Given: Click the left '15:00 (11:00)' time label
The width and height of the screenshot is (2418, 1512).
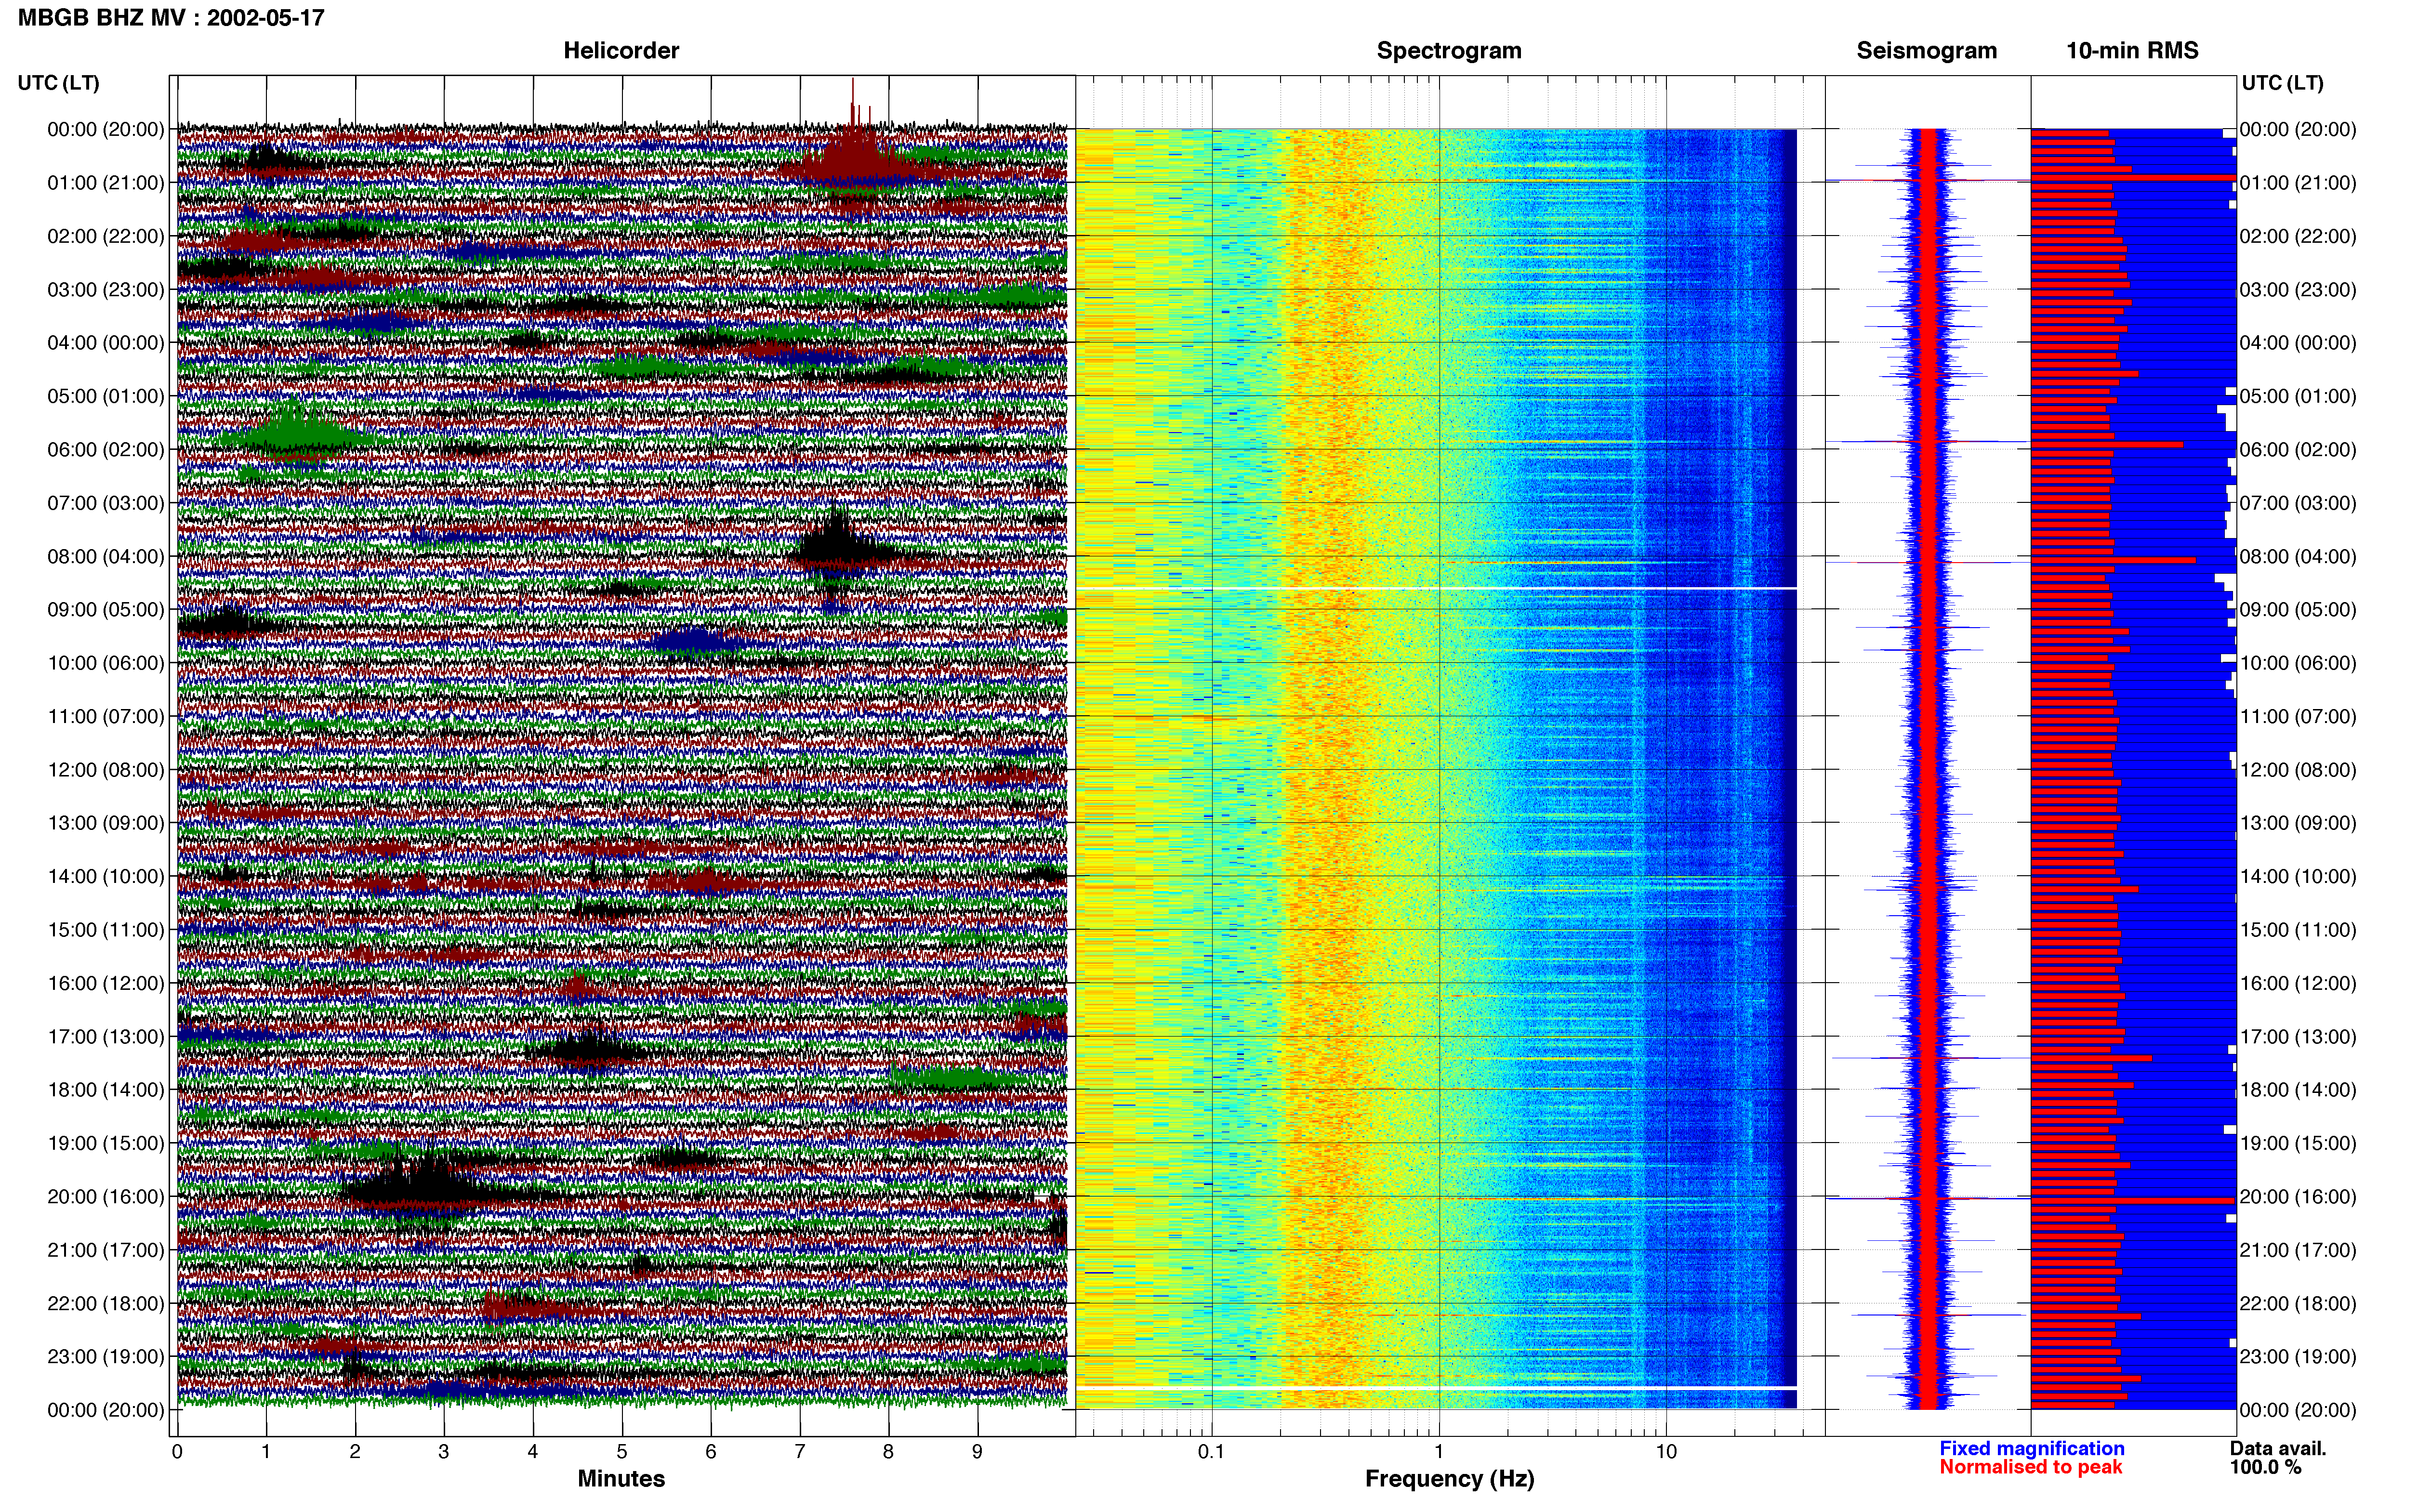Looking at the screenshot, I should [x=105, y=929].
